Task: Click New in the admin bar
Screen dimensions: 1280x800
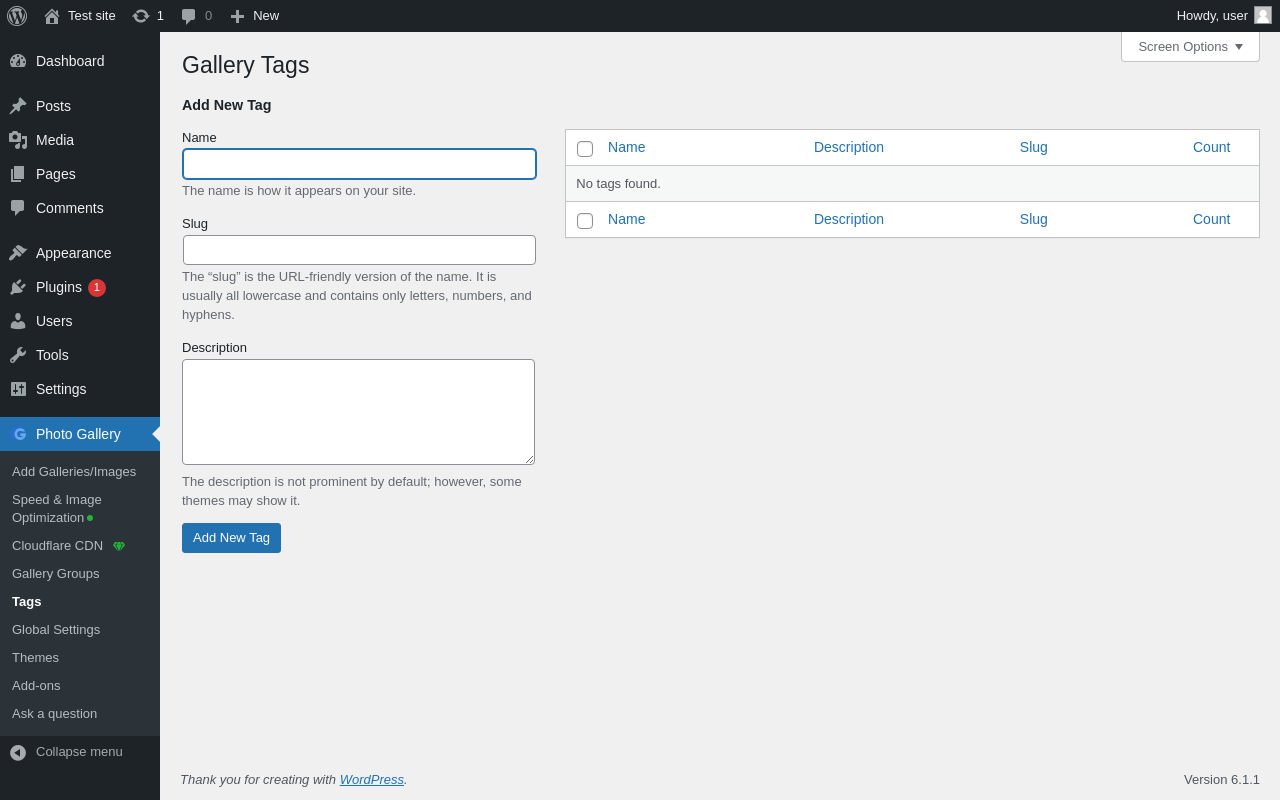Action: click(266, 16)
